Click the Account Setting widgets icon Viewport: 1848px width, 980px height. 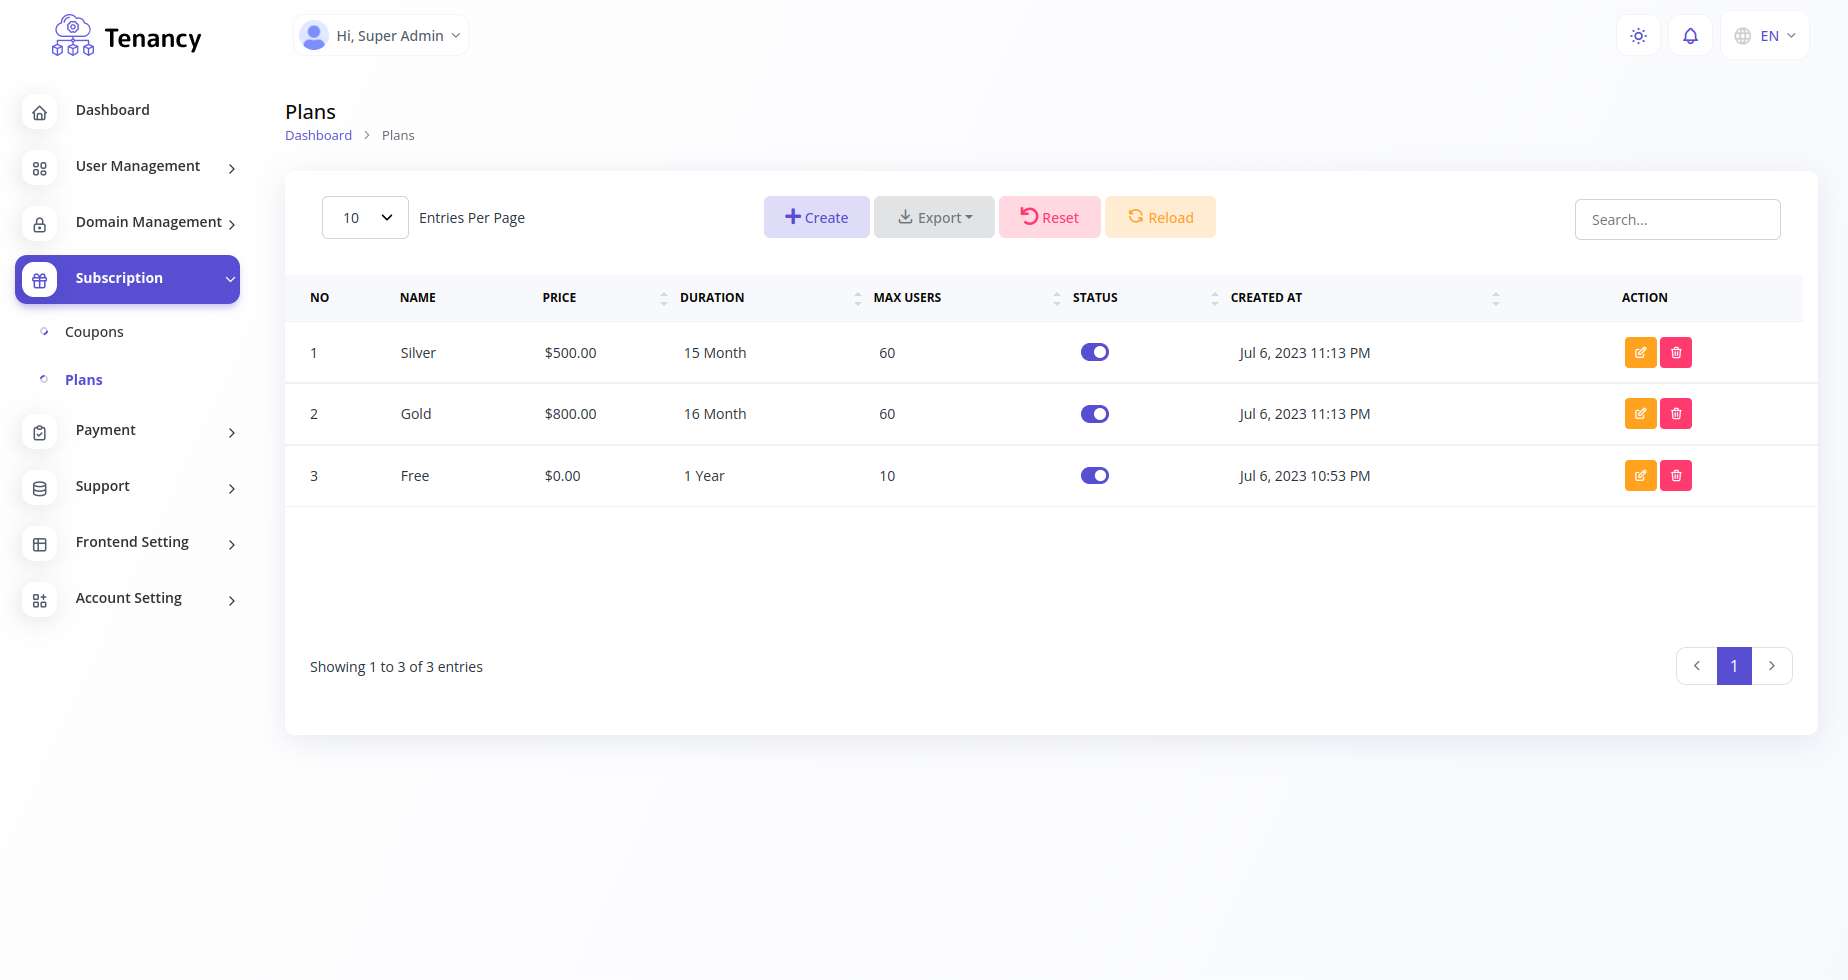[40, 601]
